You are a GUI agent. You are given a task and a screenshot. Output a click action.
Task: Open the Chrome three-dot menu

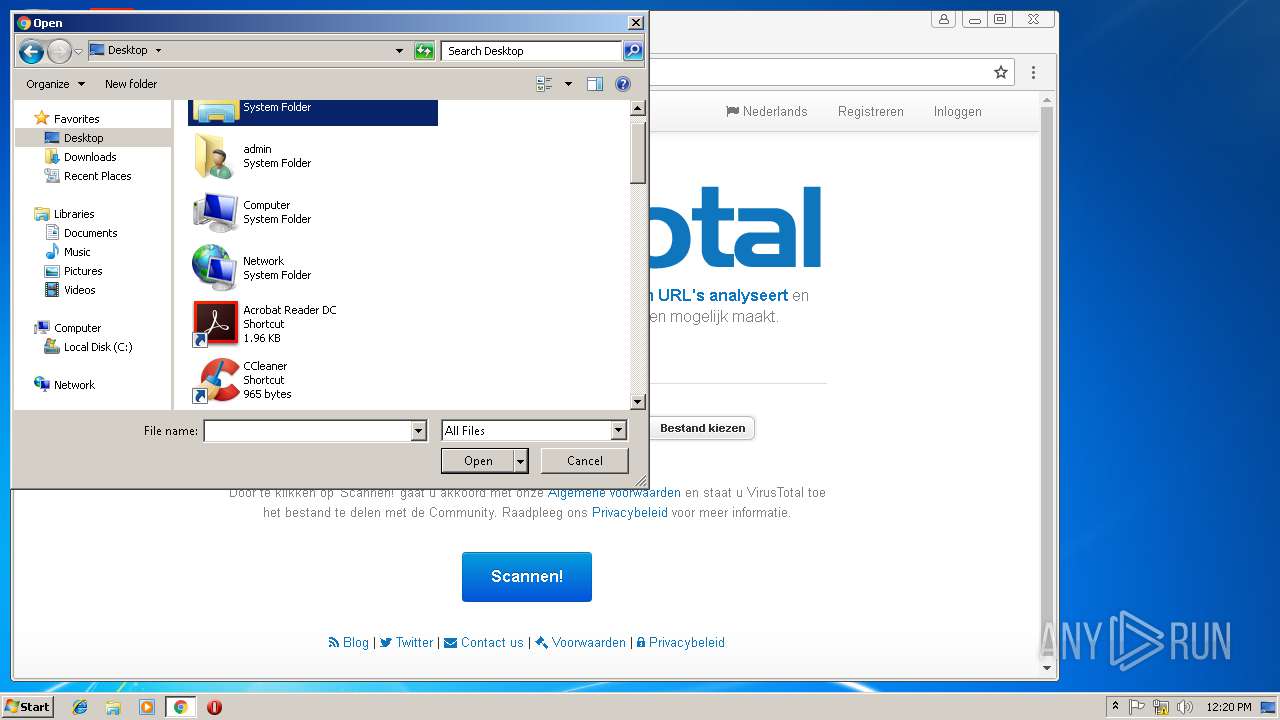pos(1033,72)
